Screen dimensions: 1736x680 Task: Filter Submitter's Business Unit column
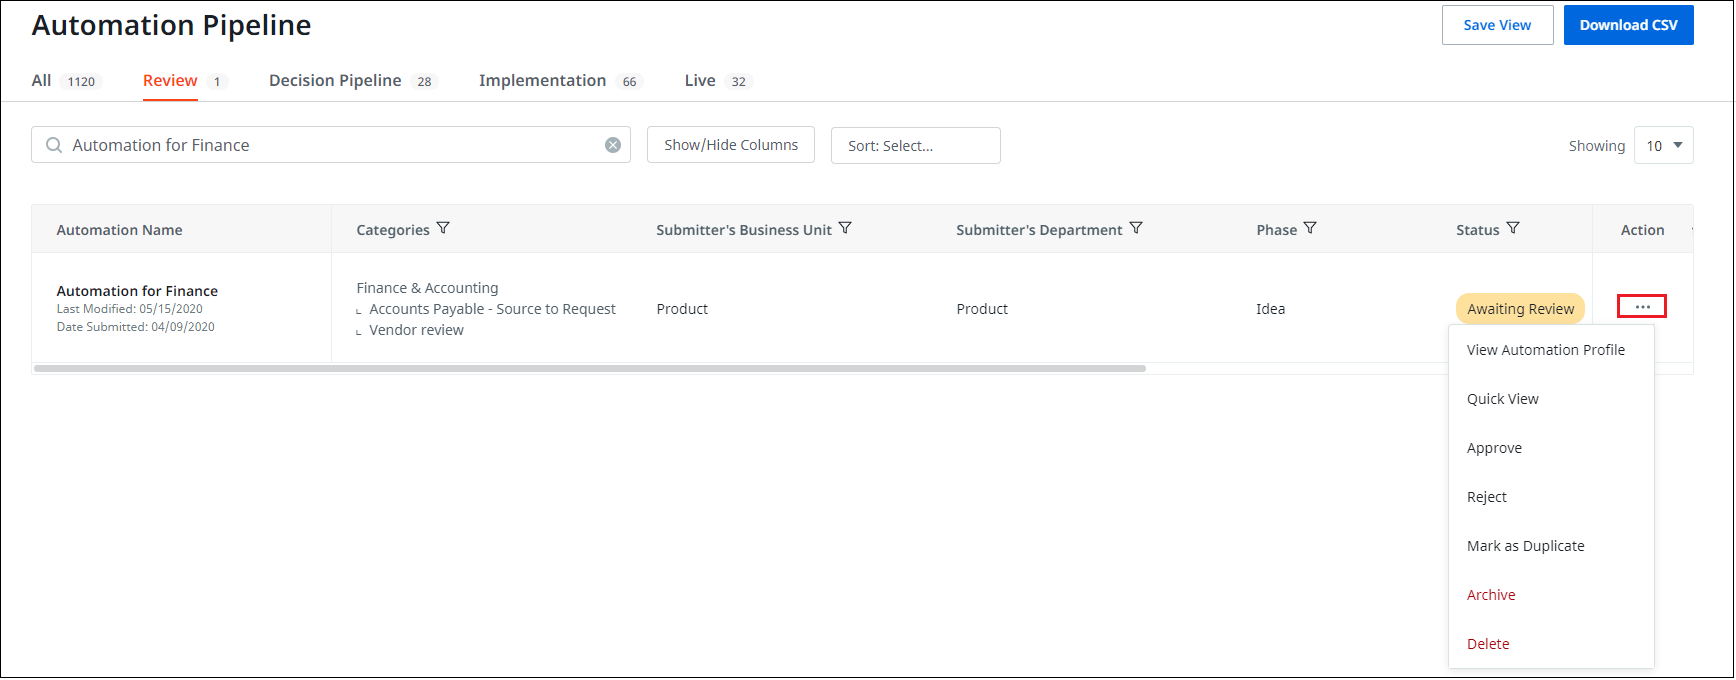tap(845, 228)
